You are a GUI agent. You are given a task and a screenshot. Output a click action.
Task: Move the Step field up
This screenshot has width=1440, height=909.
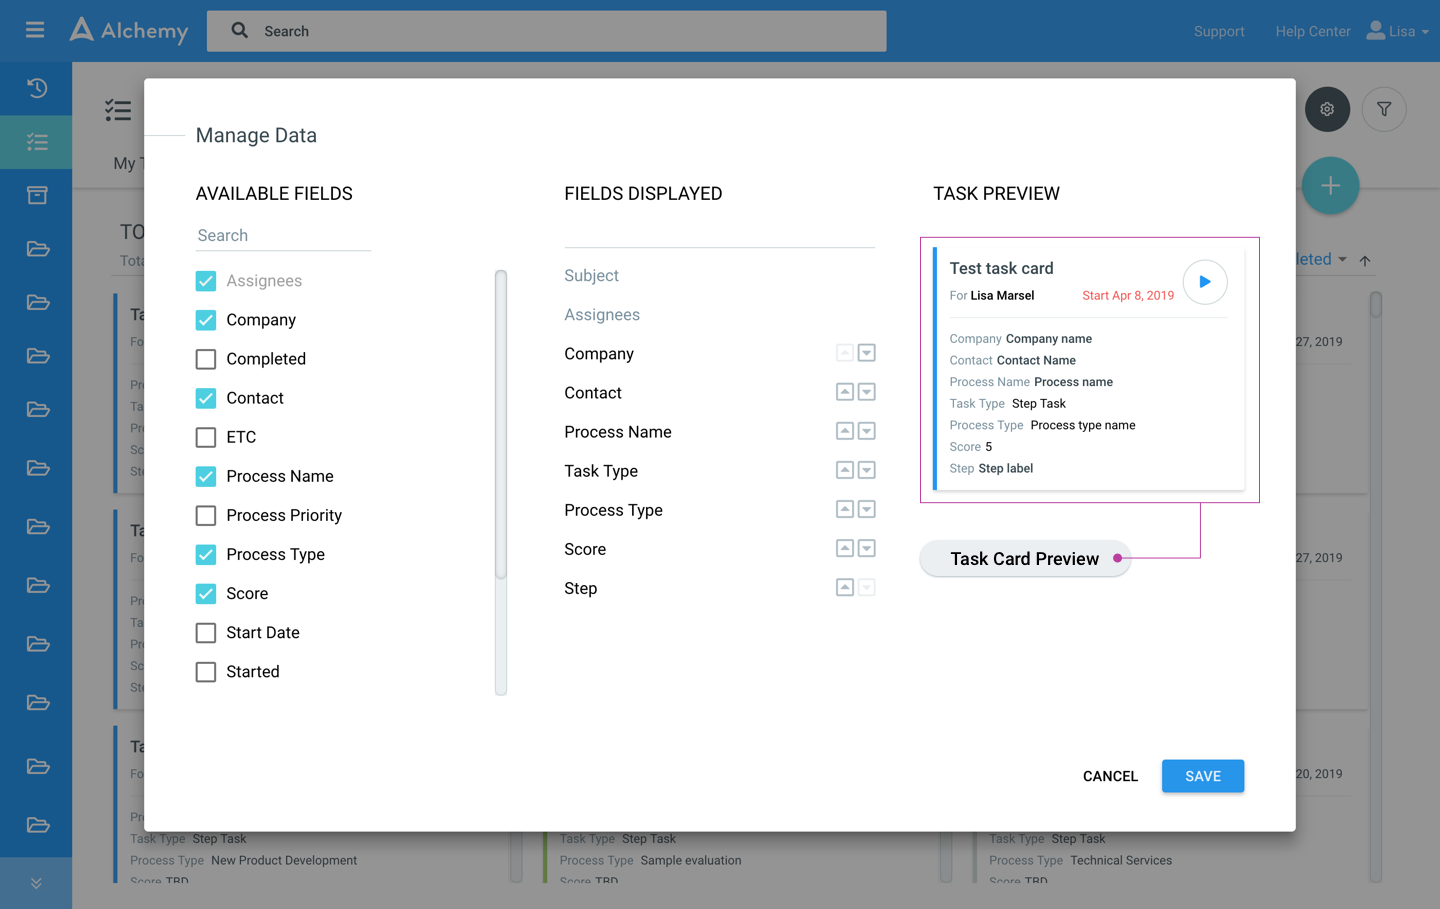point(845,587)
